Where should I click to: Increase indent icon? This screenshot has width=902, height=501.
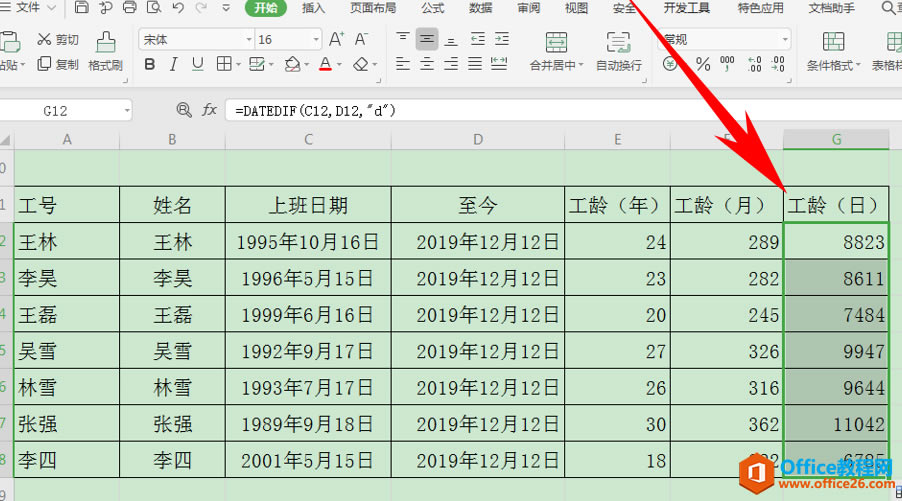click(502, 39)
